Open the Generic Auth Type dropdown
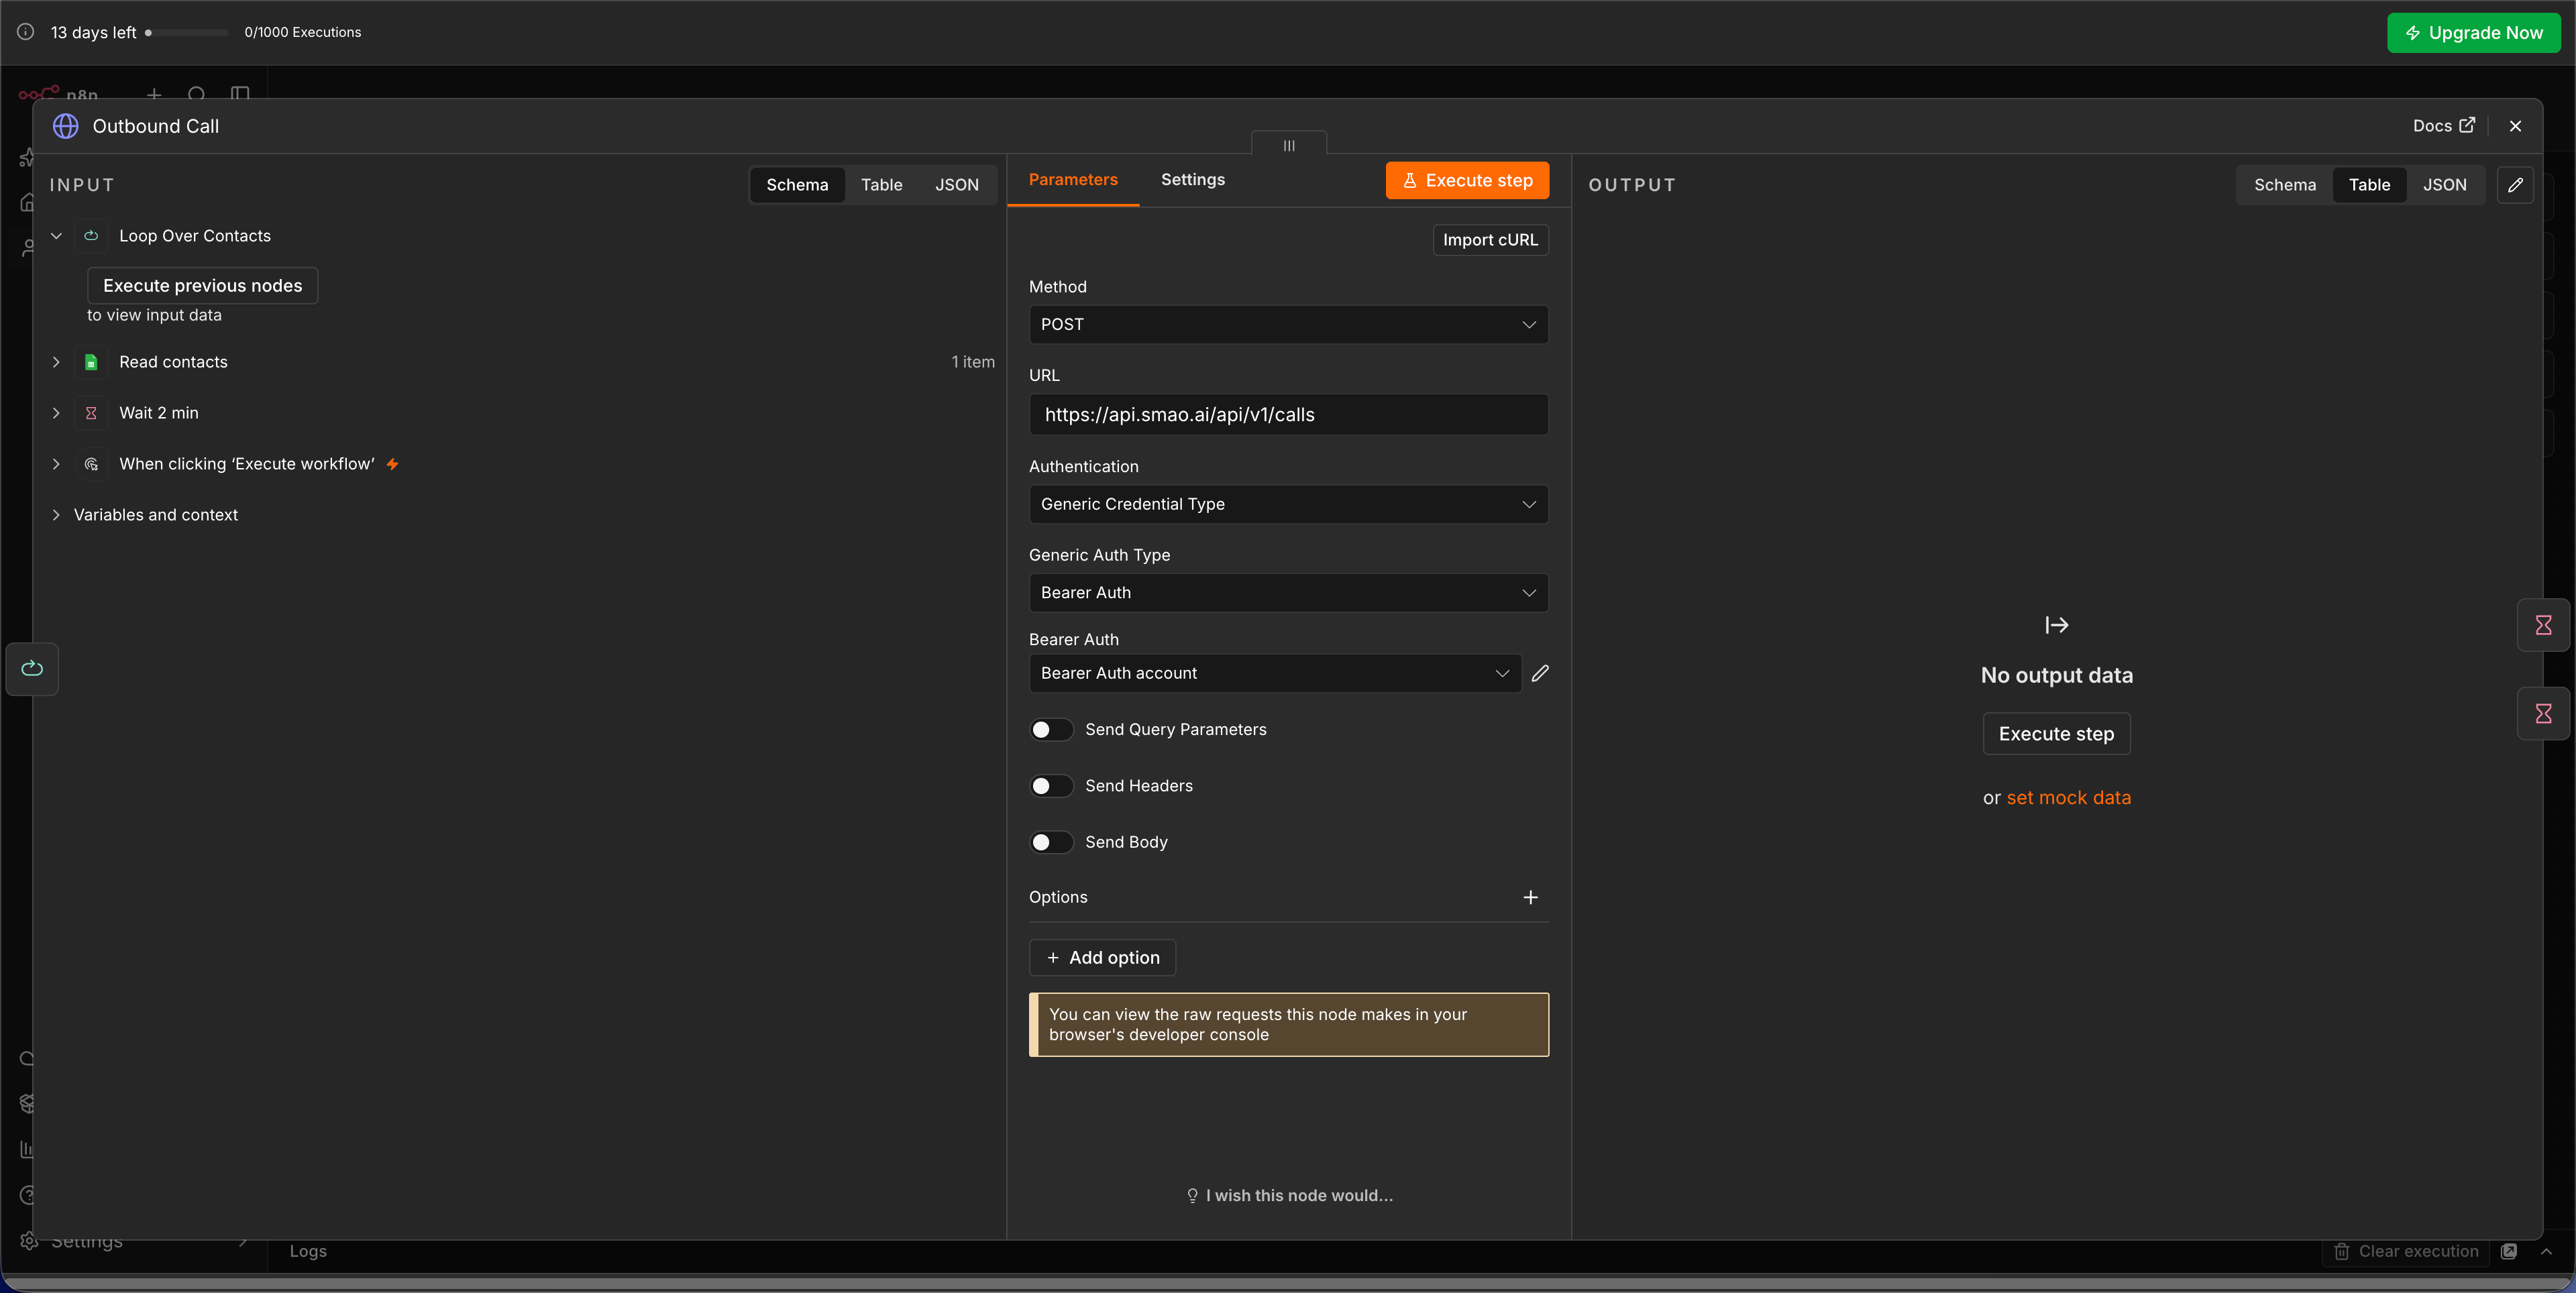This screenshot has height=1293, width=2576. click(x=1288, y=592)
